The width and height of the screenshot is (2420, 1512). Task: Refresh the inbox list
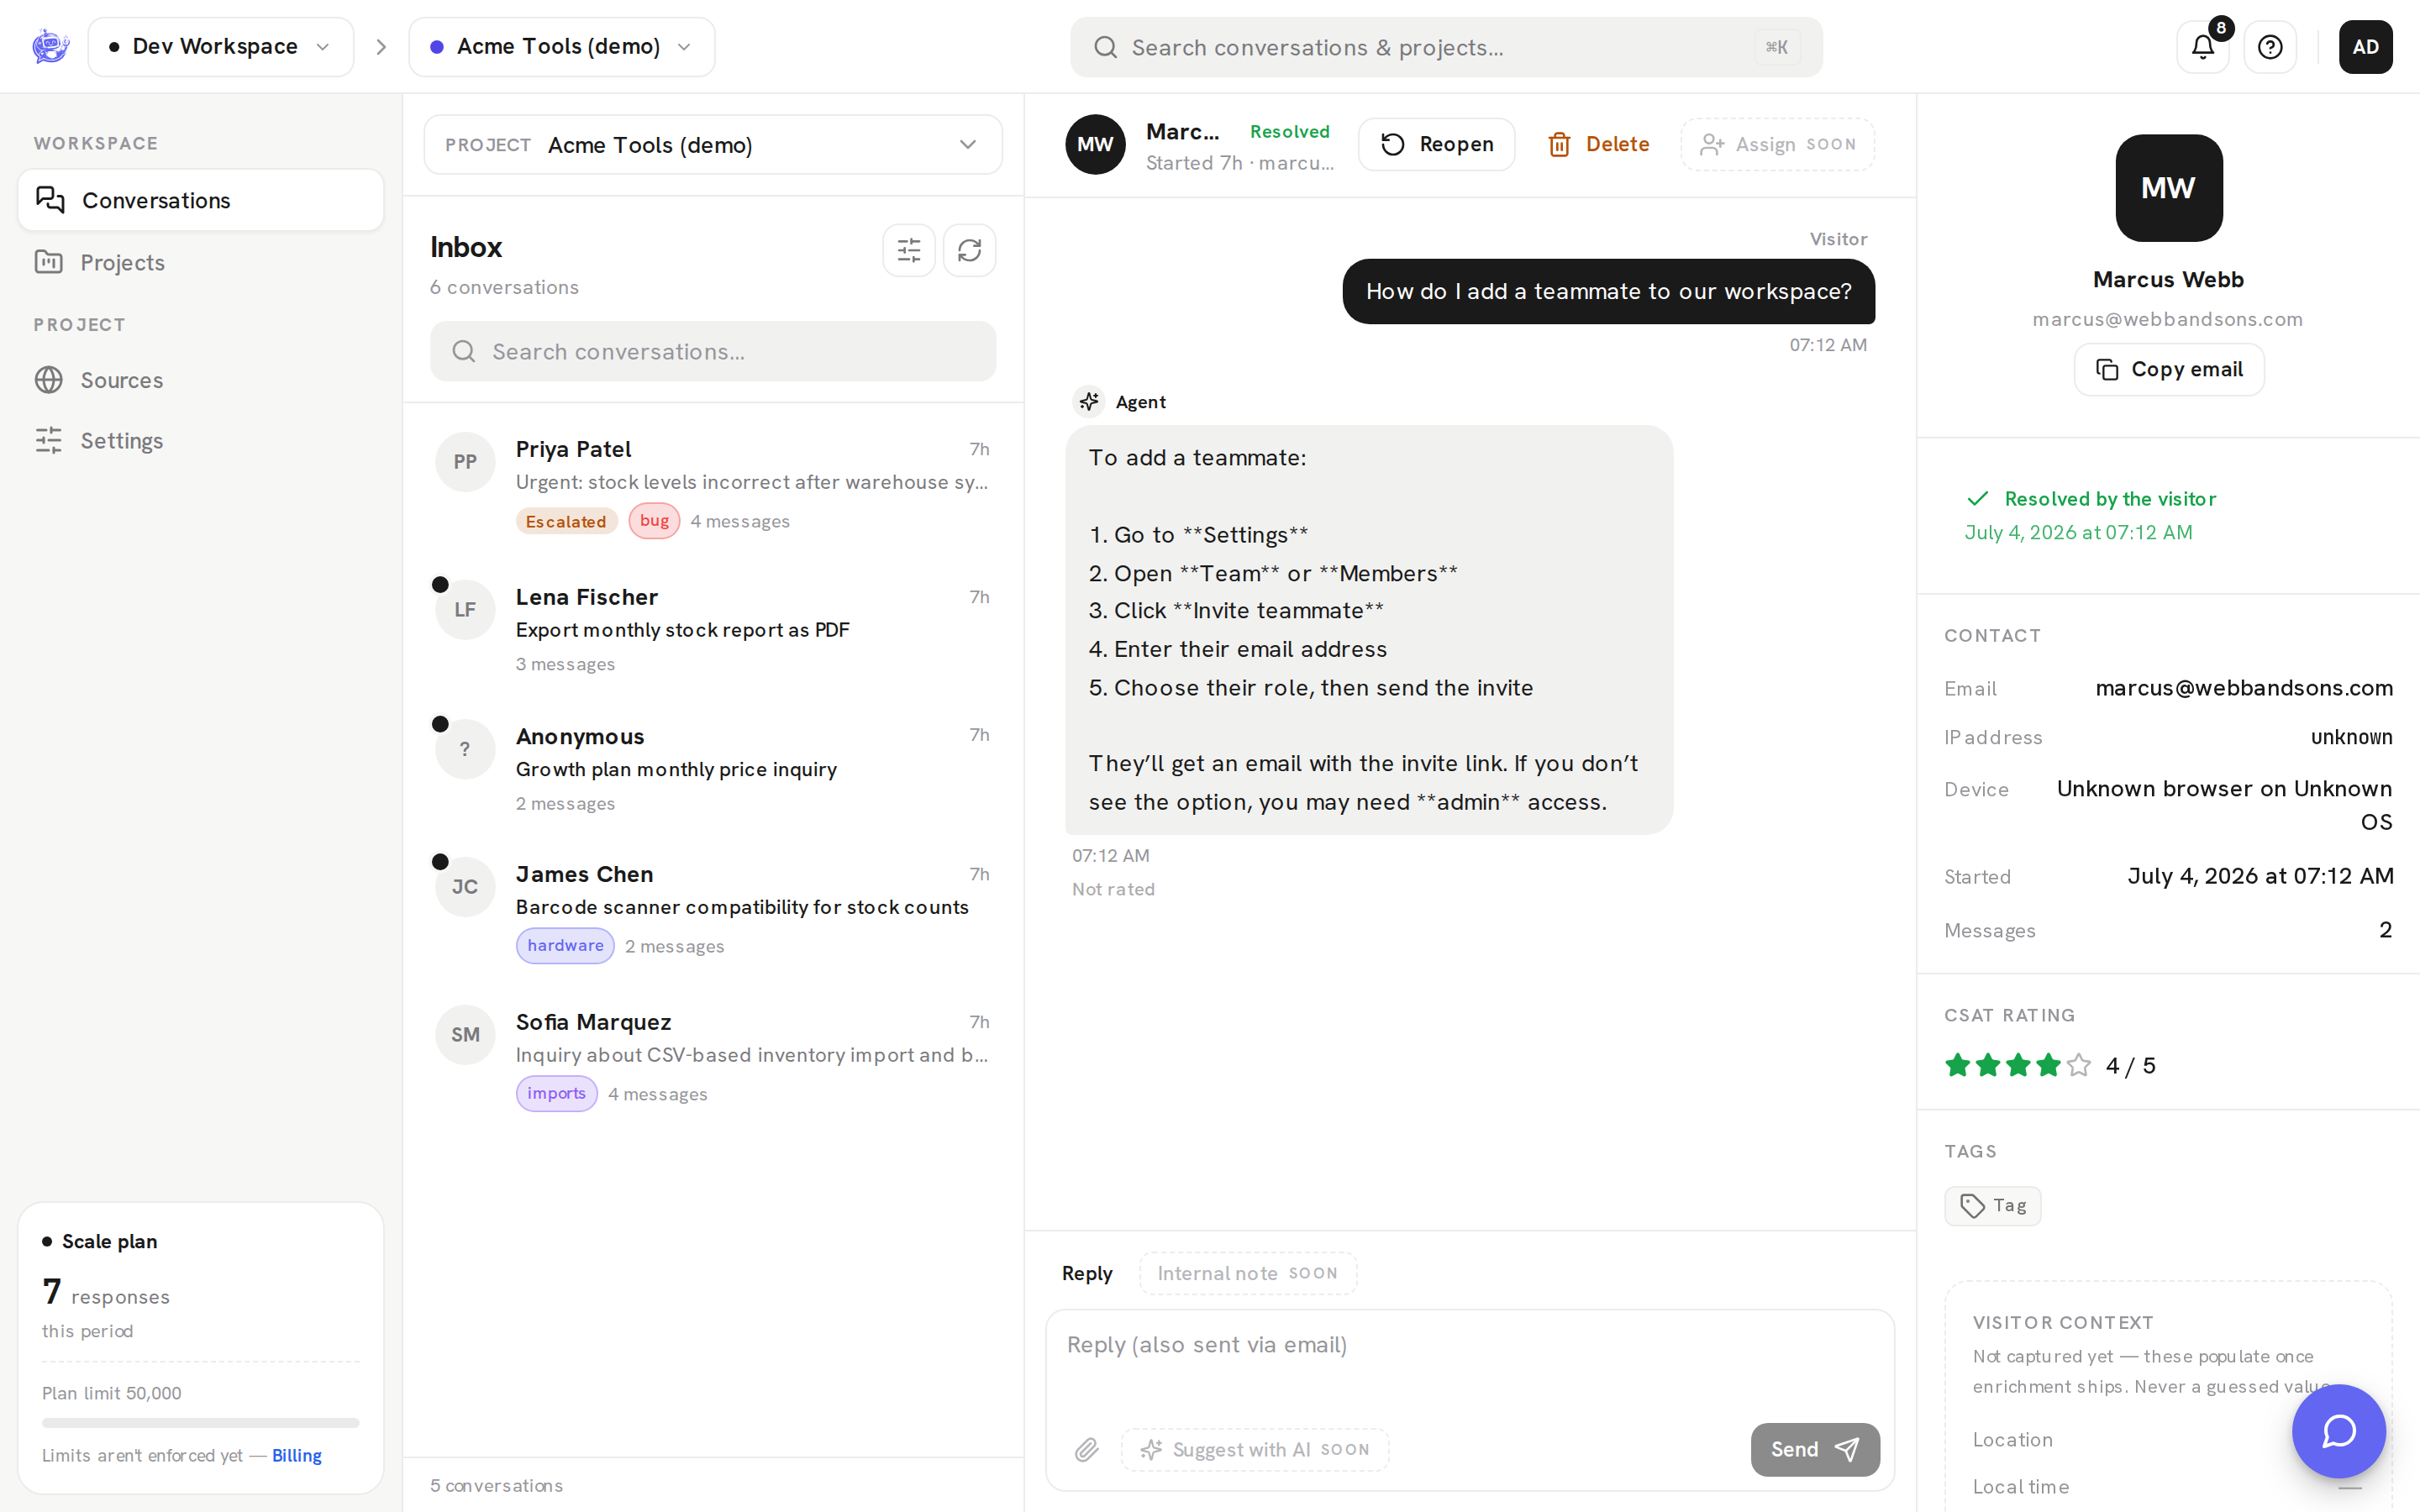(x=969, y=250)
